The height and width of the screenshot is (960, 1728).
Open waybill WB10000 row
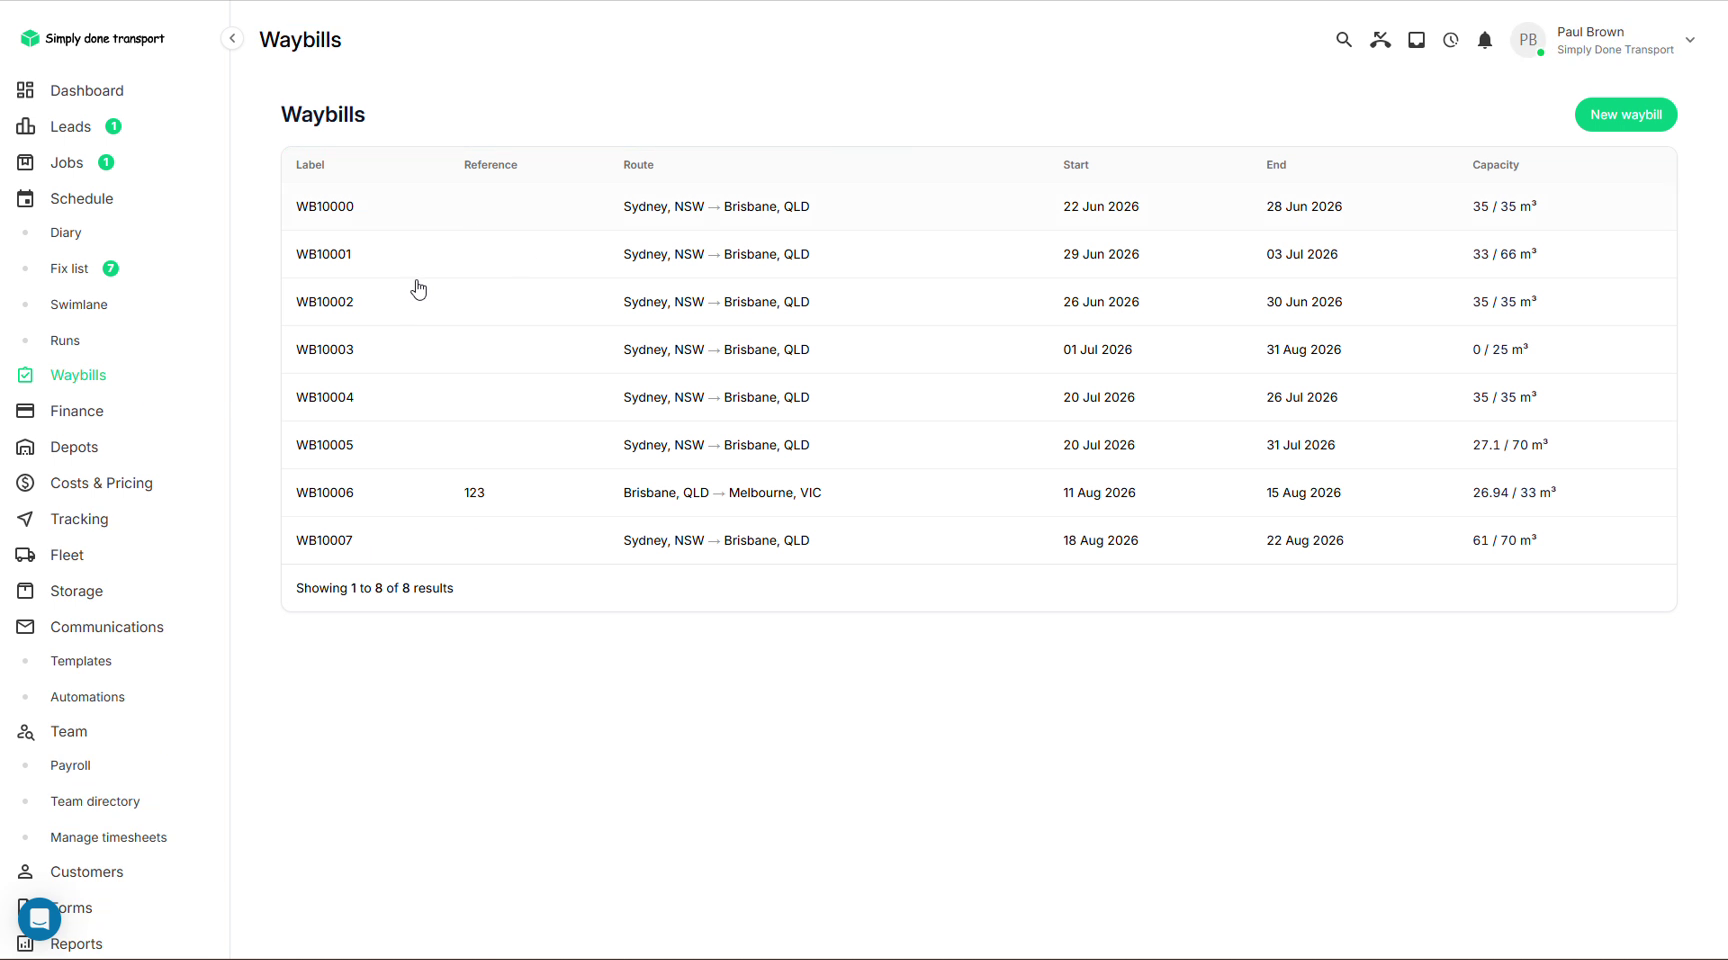pos(979,207)
